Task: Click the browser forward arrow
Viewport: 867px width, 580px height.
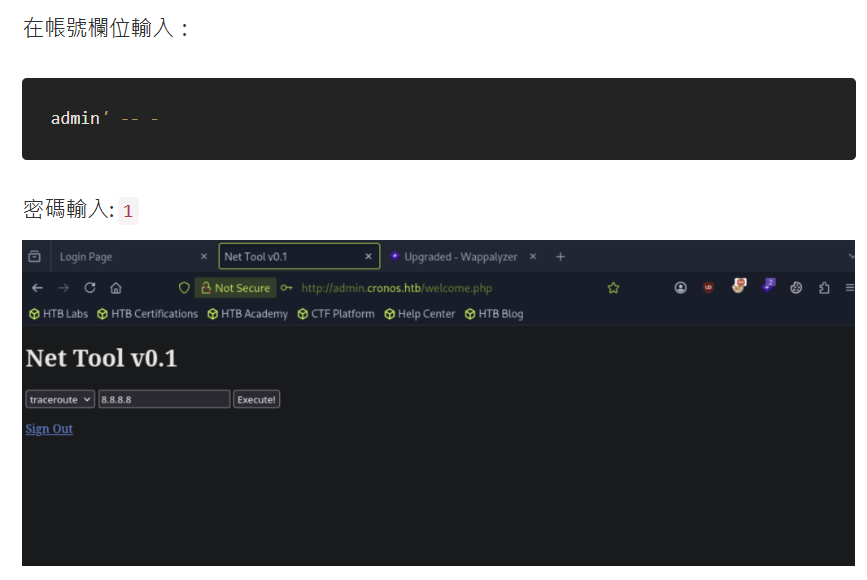Action: pos(64,288)
